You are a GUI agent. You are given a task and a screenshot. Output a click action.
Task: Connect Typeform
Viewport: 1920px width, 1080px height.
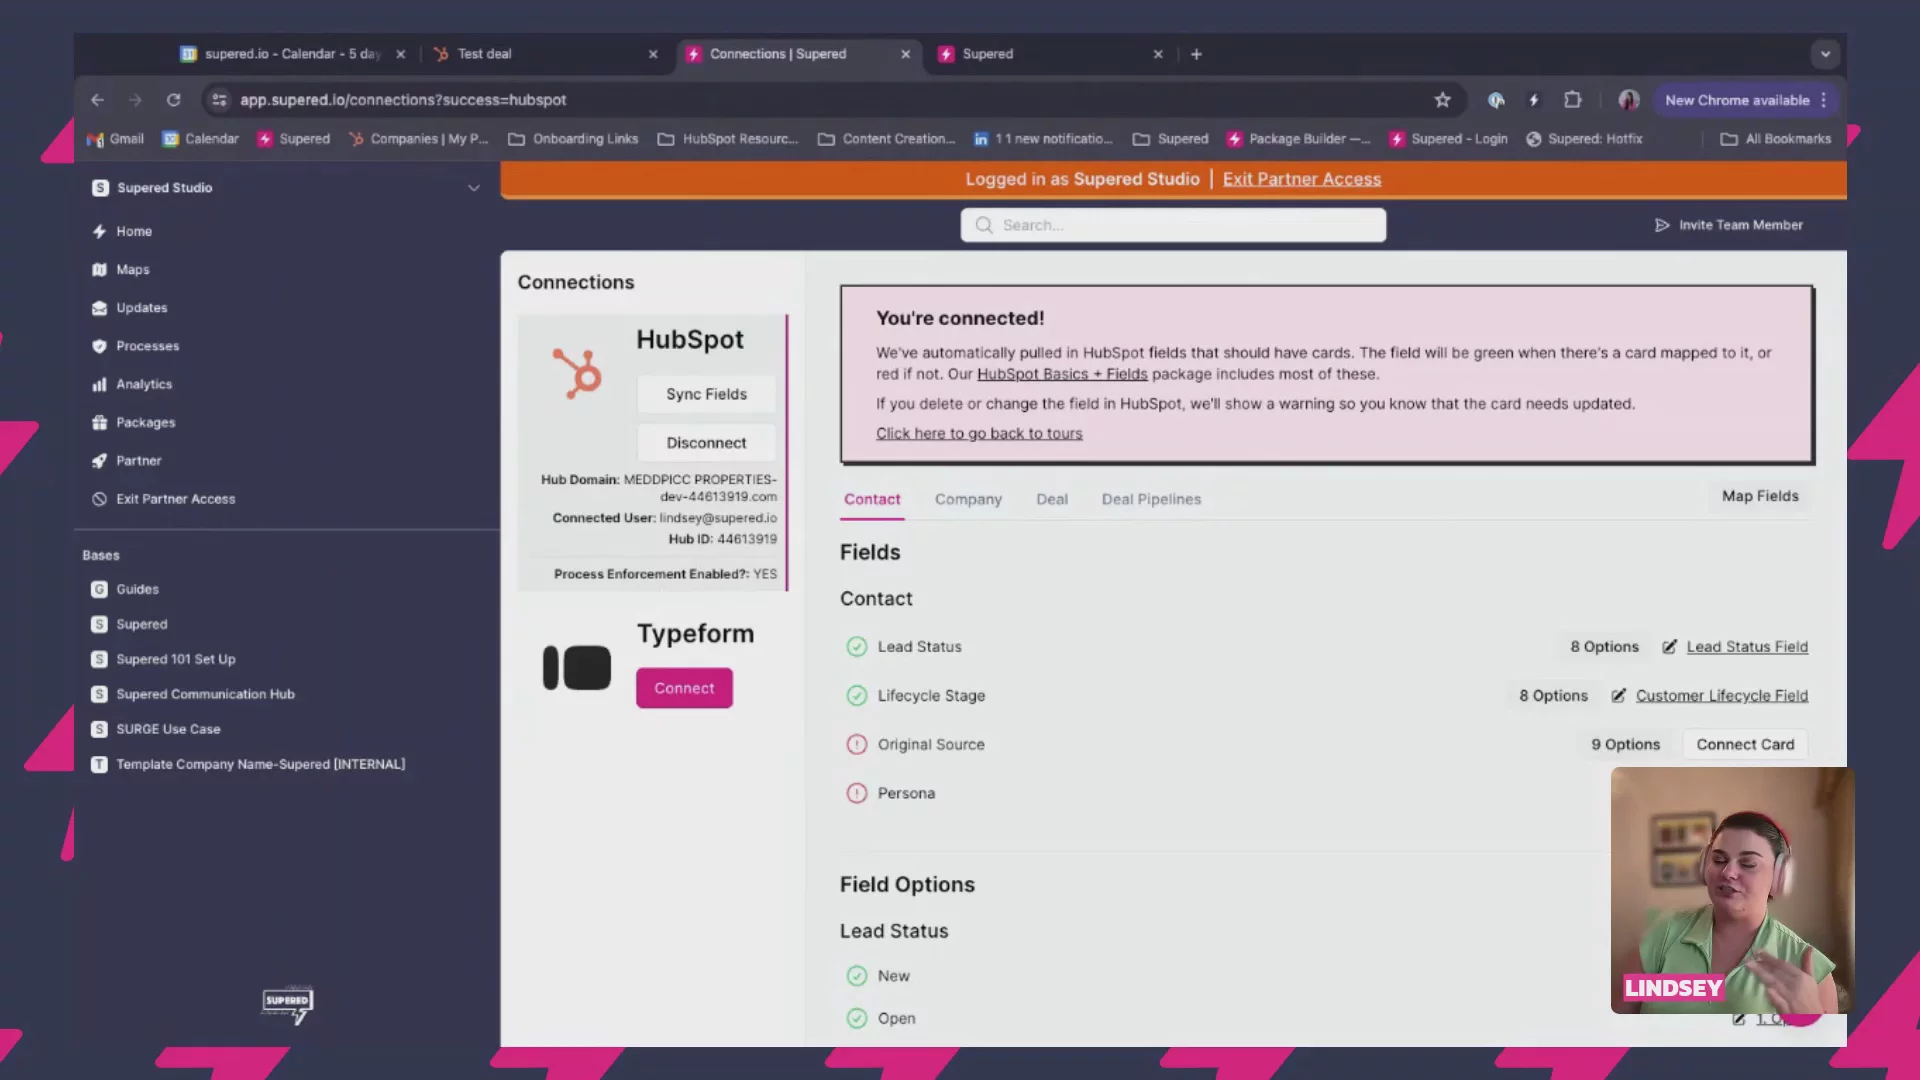(x=684, y=688)
